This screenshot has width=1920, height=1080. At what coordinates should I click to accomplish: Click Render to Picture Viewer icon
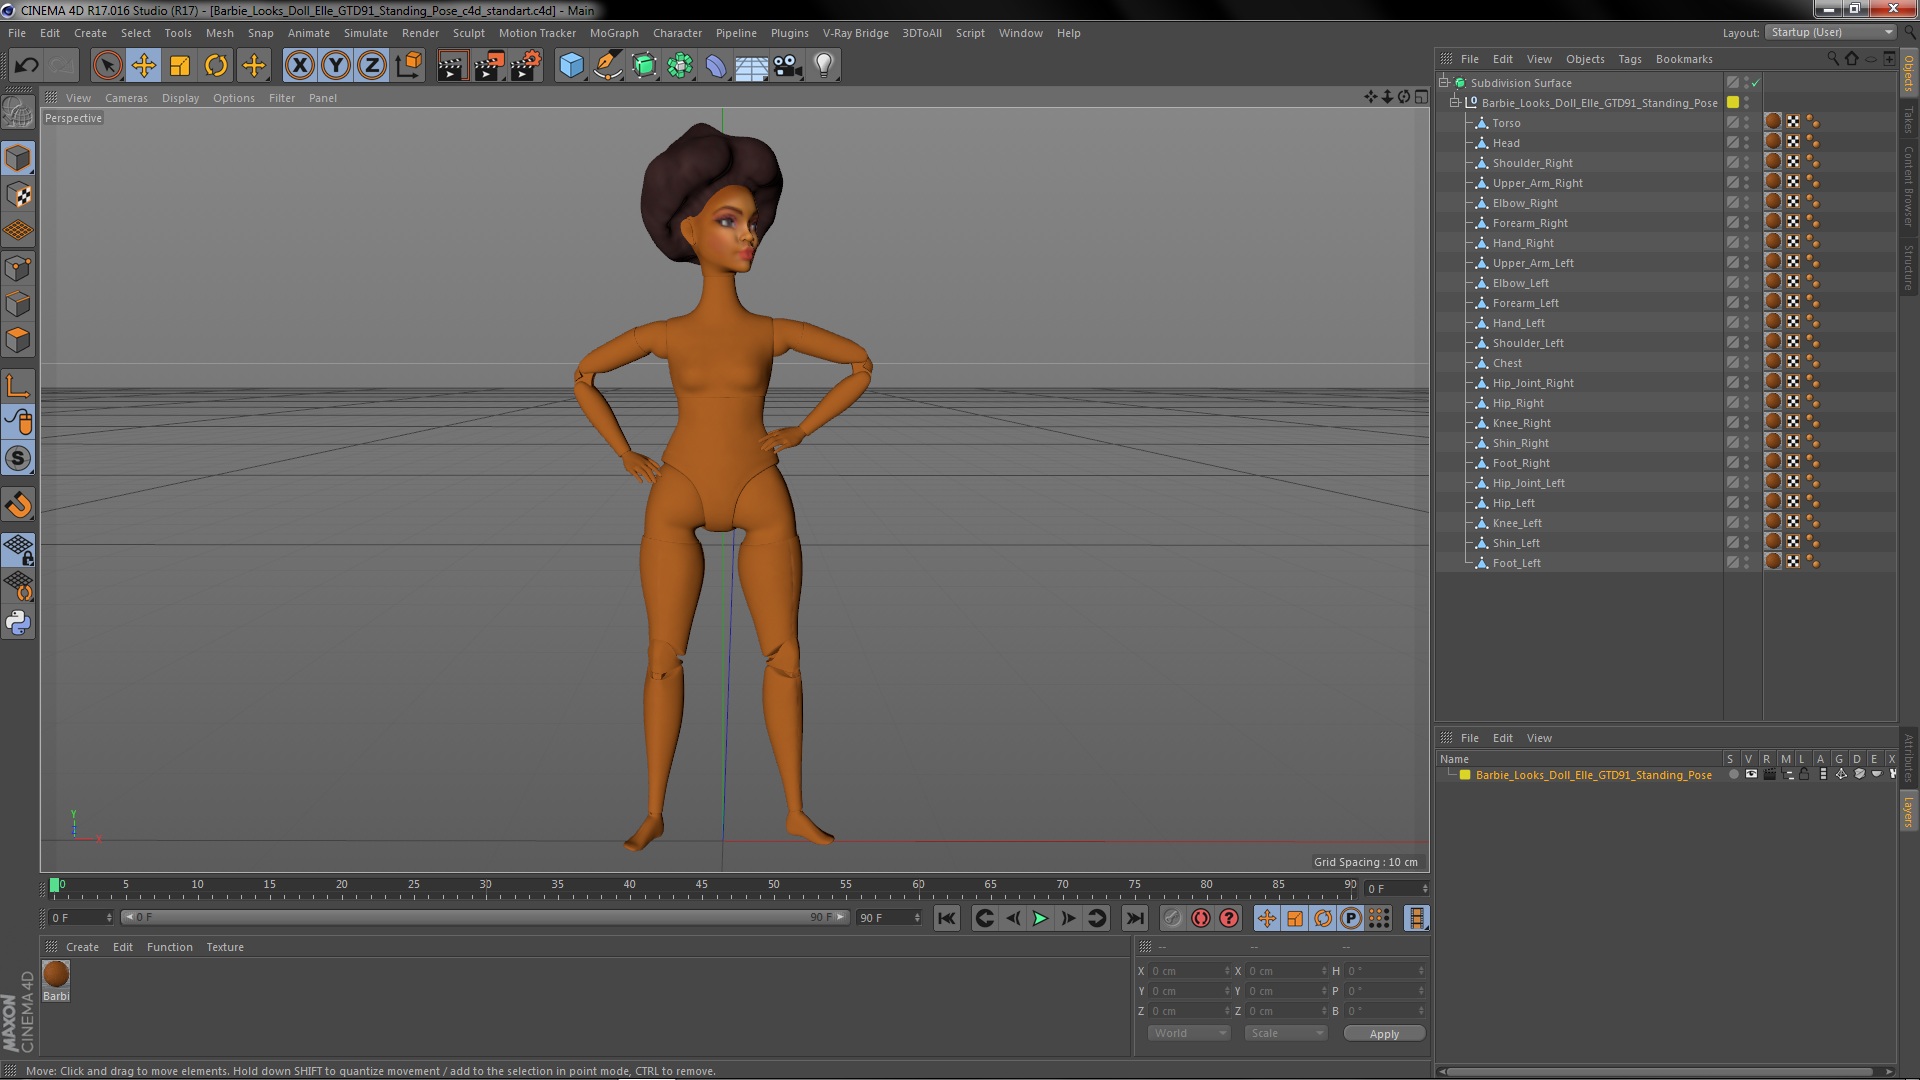click(489, 66)
